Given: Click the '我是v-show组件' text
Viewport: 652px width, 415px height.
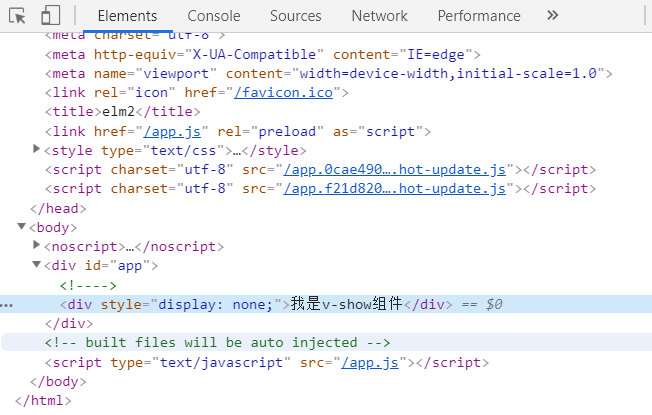Looking at the screenshot, I should 346,304.
